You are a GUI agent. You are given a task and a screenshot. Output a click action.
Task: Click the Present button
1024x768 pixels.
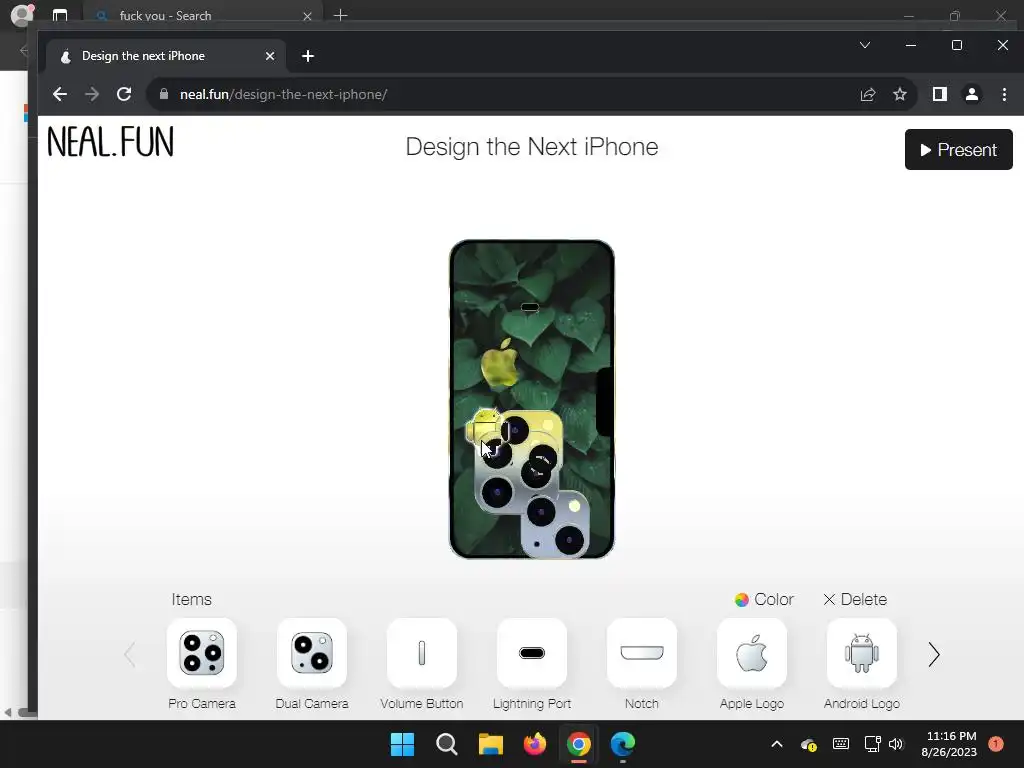click(958, 150)
